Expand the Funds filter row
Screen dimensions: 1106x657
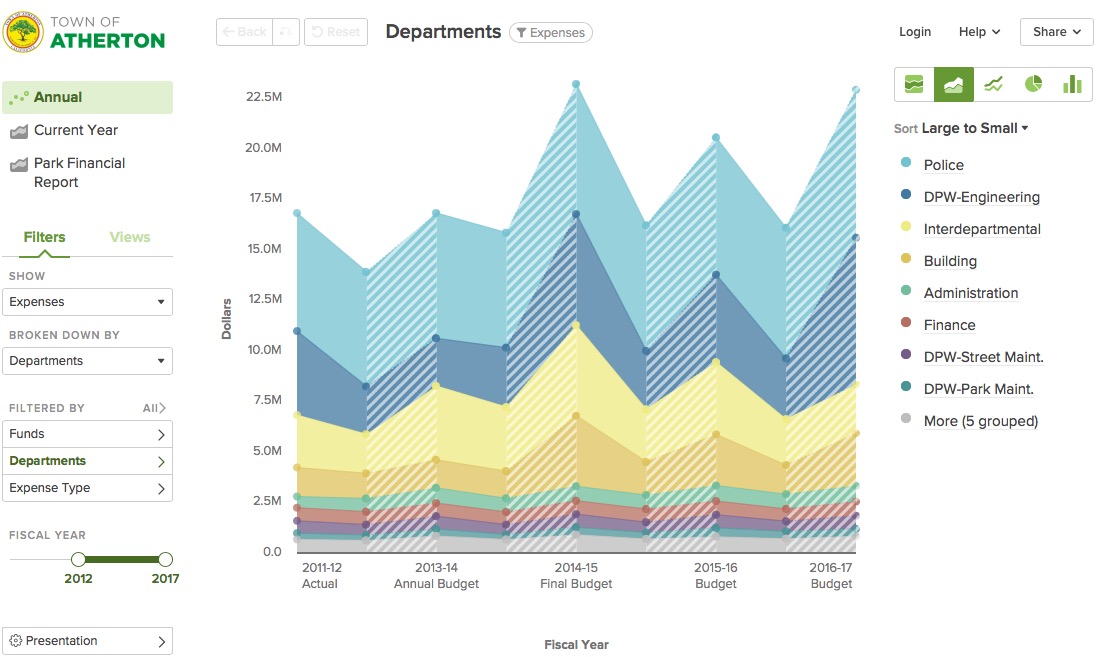pyautogui.click(x=90, y=434)
